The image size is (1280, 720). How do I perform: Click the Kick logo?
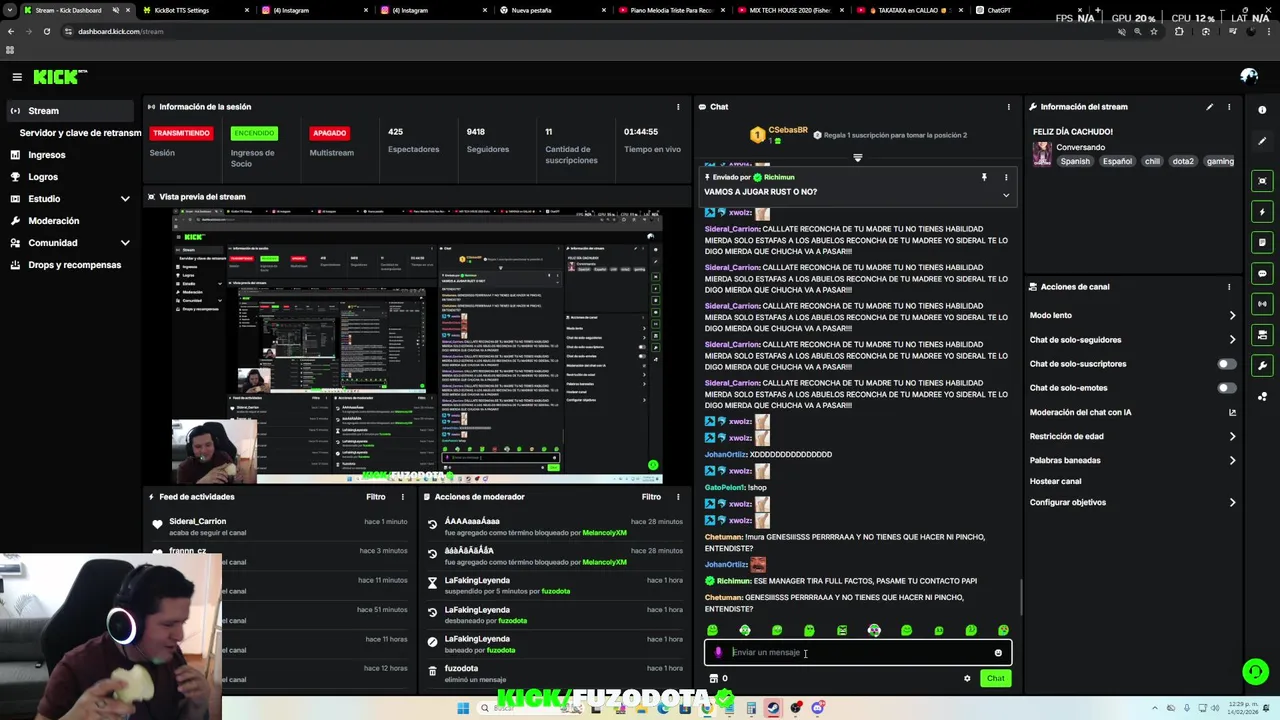coord(60,77)
